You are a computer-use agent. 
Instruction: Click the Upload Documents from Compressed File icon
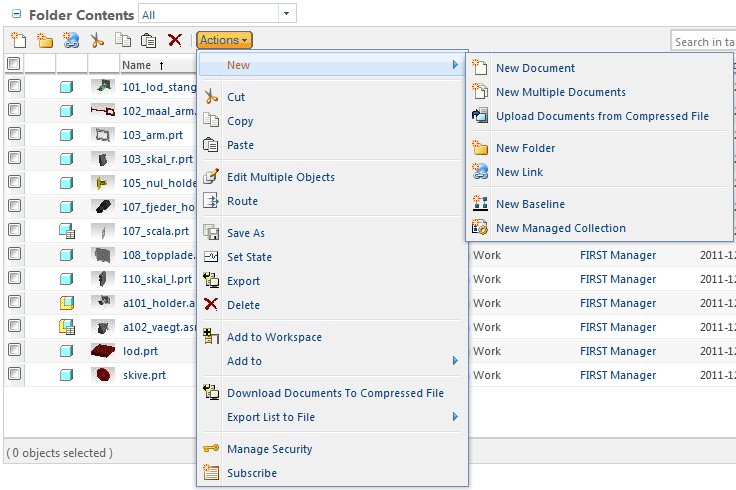point(480,115)
